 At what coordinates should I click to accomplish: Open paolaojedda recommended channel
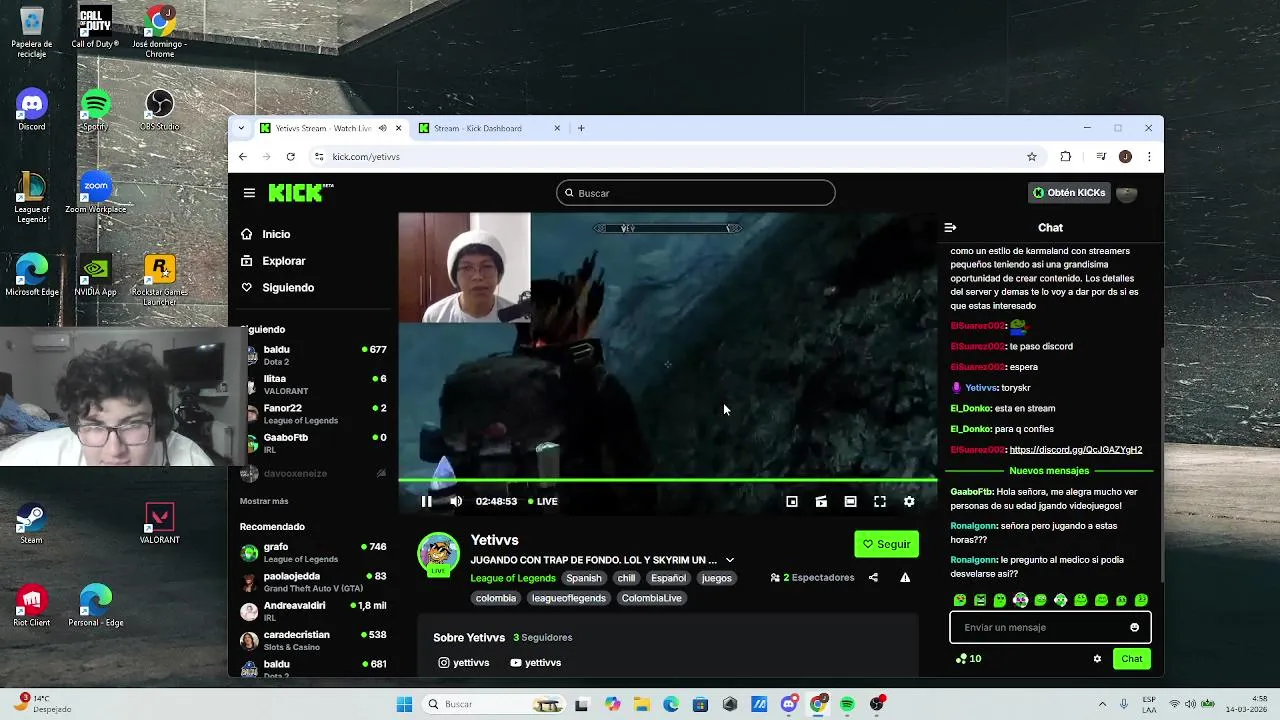tap(313, 582)
